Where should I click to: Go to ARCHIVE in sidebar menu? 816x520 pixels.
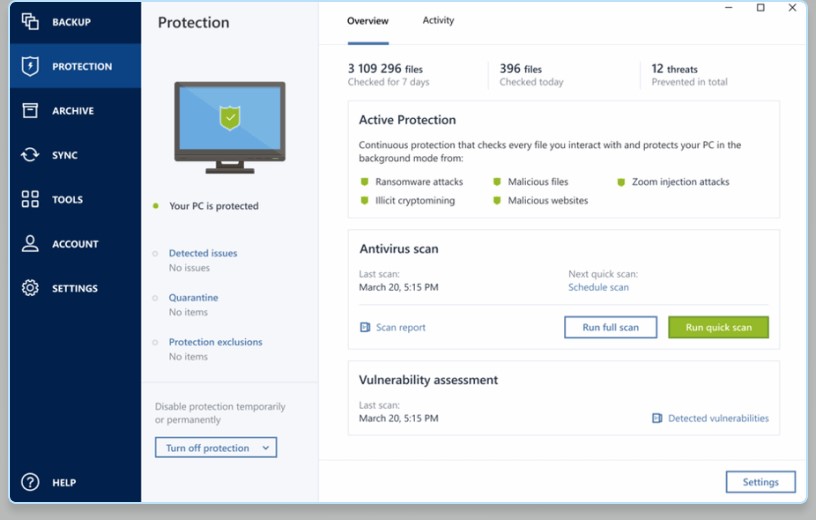(73, 111)
